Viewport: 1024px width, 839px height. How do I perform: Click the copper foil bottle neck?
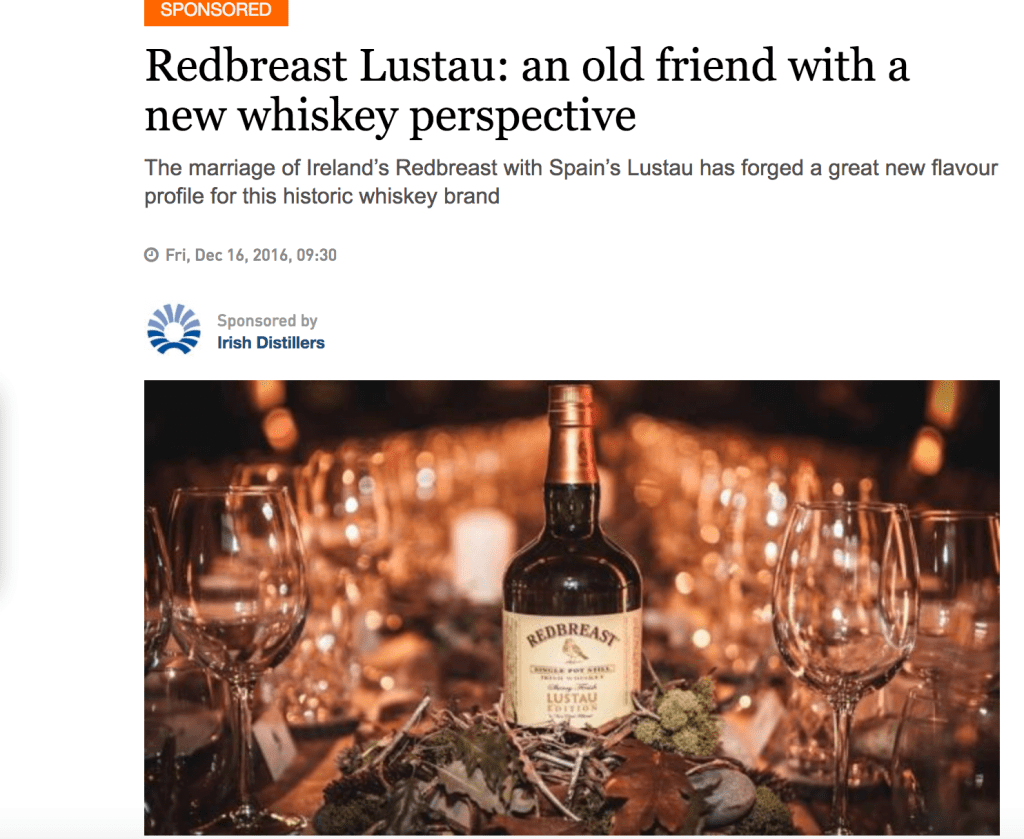pos(571,434)
